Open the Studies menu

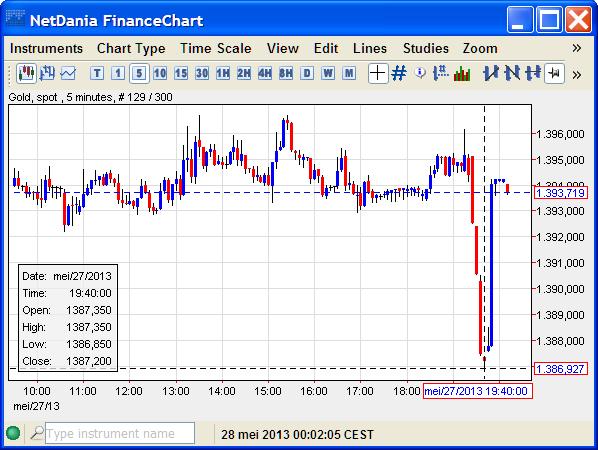point(426,48)
